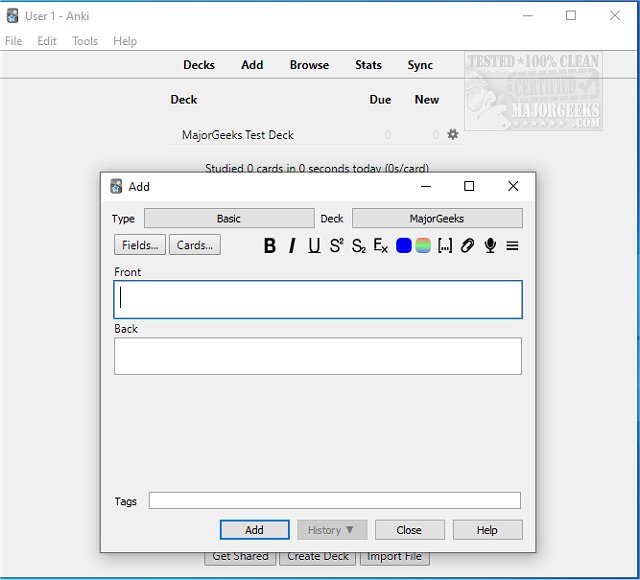The width and height of the screenshot is (640, 580).
Task: Toggle underline text formatting
Action: click(x=314, y=246)
